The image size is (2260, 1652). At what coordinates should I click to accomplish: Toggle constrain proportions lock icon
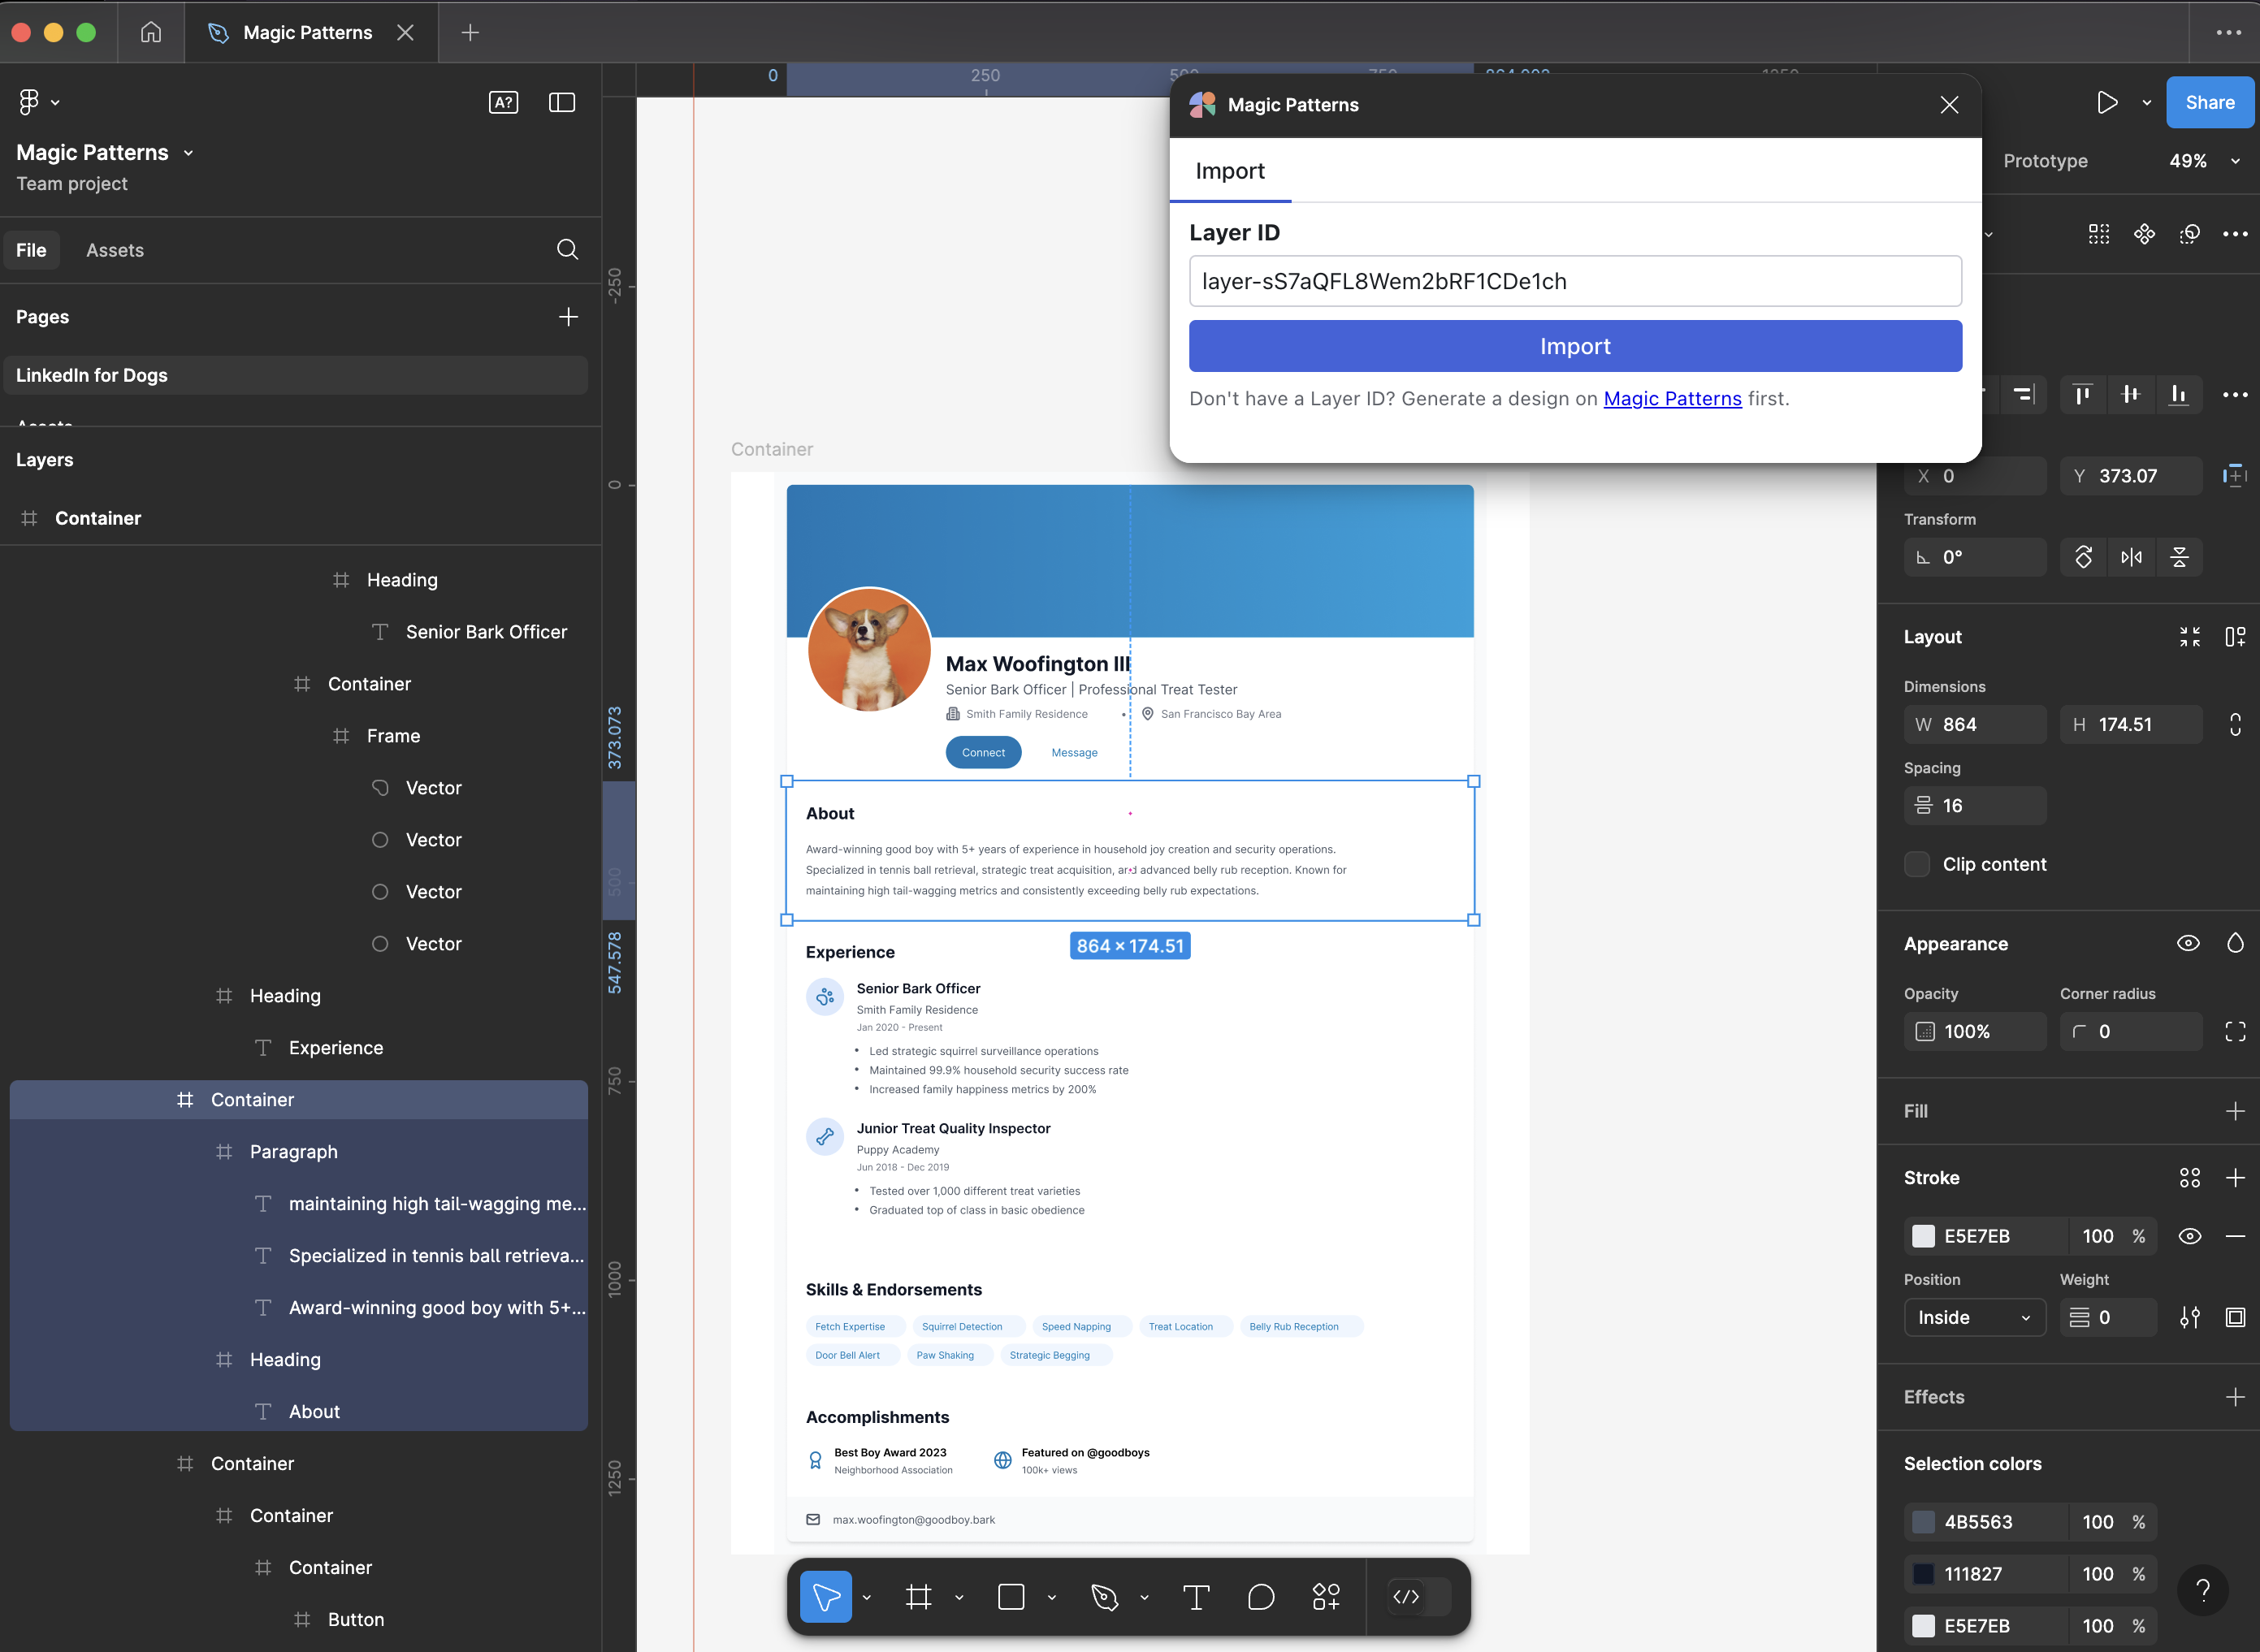click(x=2235, y=724)
